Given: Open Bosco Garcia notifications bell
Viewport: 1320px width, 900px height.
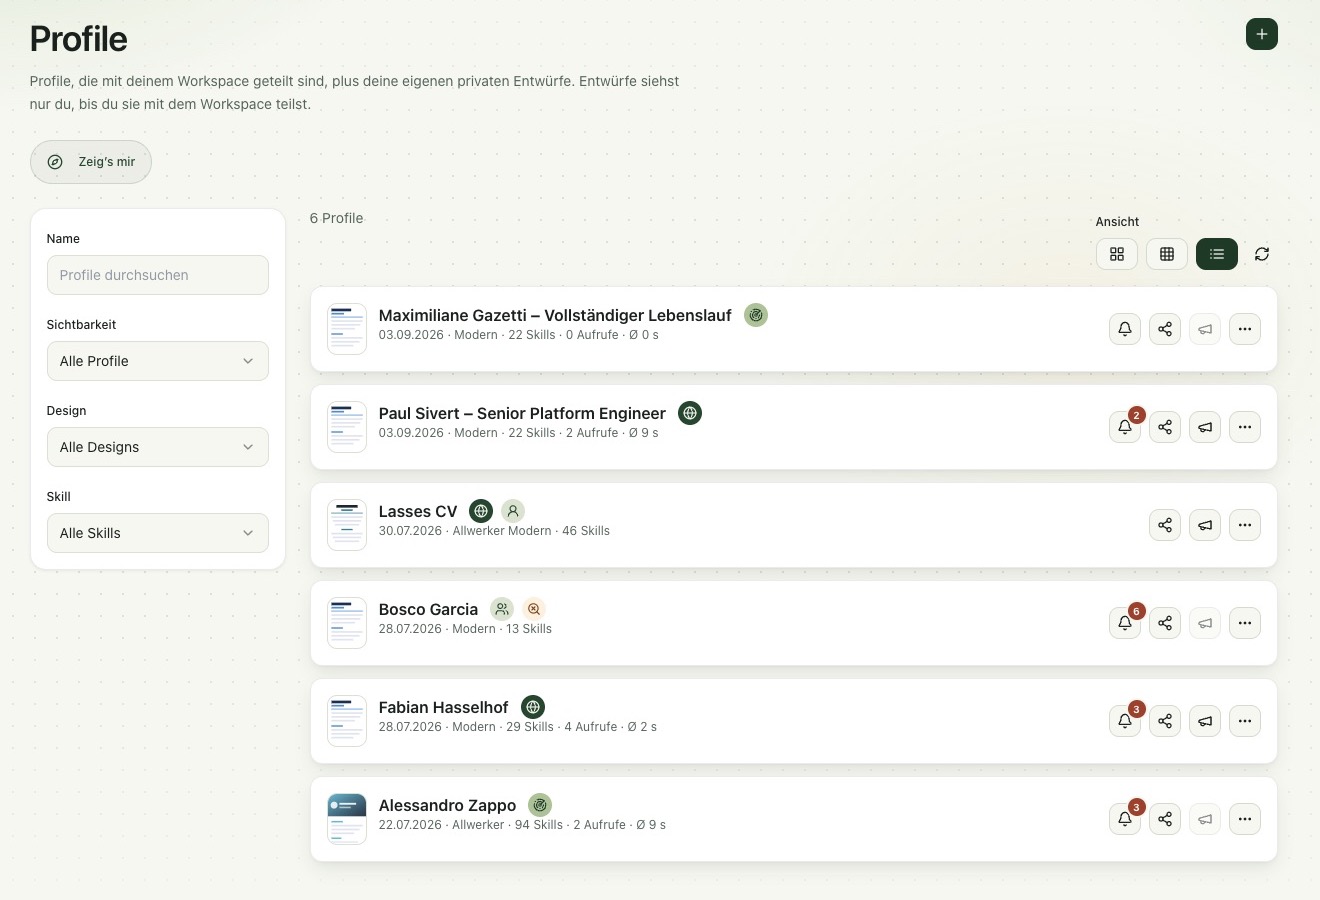Looking at the screenshot, I should [x=1125, y=623].
